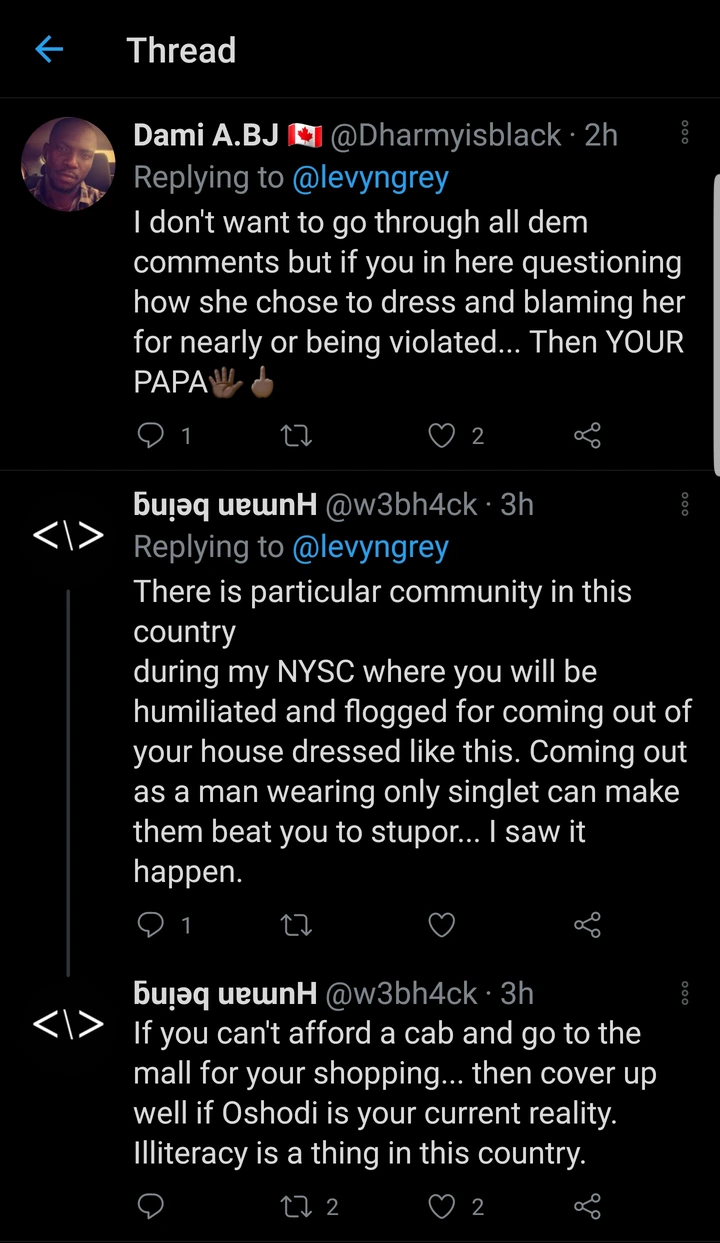Share Dami A.BJ's tweet
The image size is (720, 1243).
587,435
